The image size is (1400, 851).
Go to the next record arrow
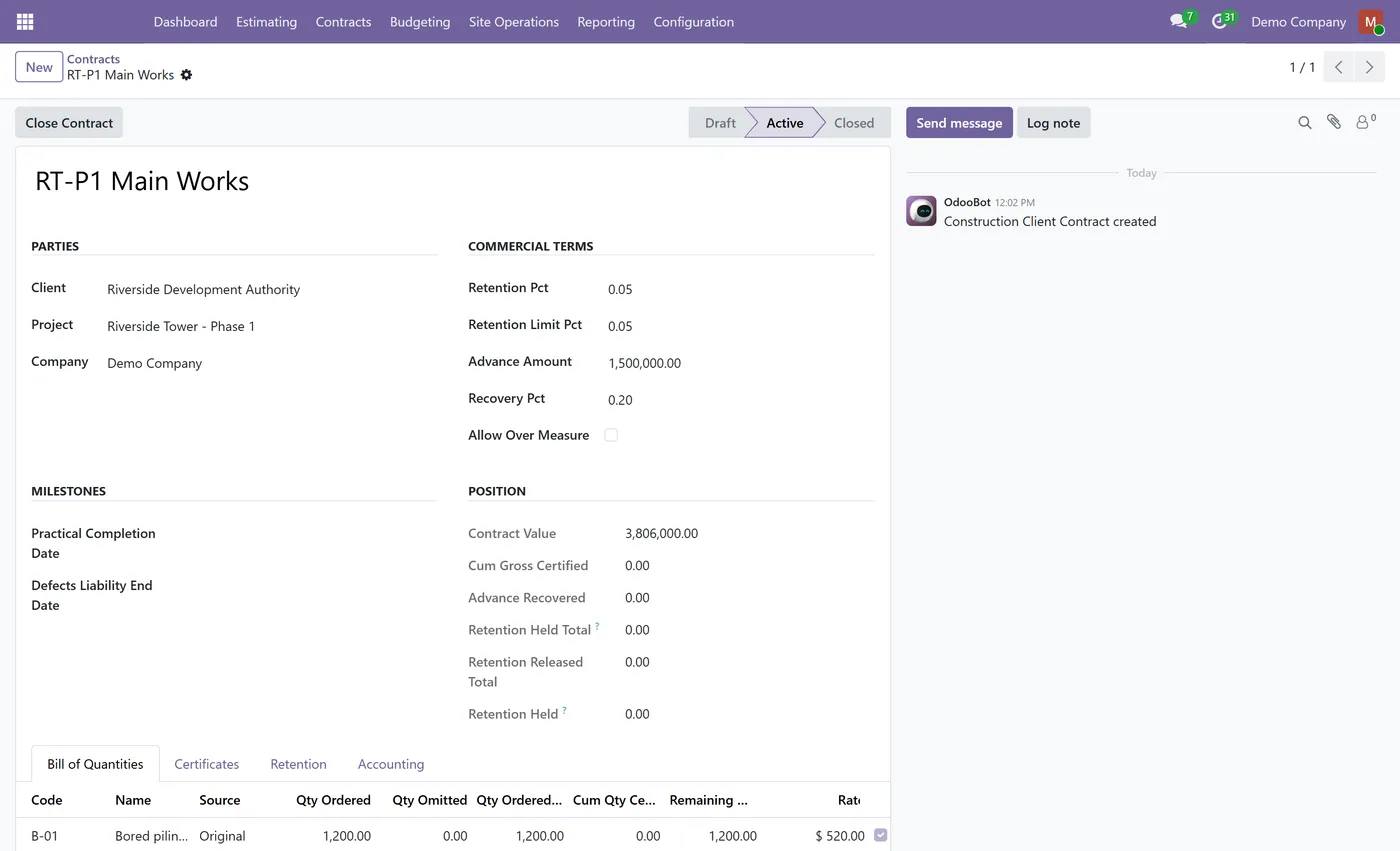coord(1369,67)
